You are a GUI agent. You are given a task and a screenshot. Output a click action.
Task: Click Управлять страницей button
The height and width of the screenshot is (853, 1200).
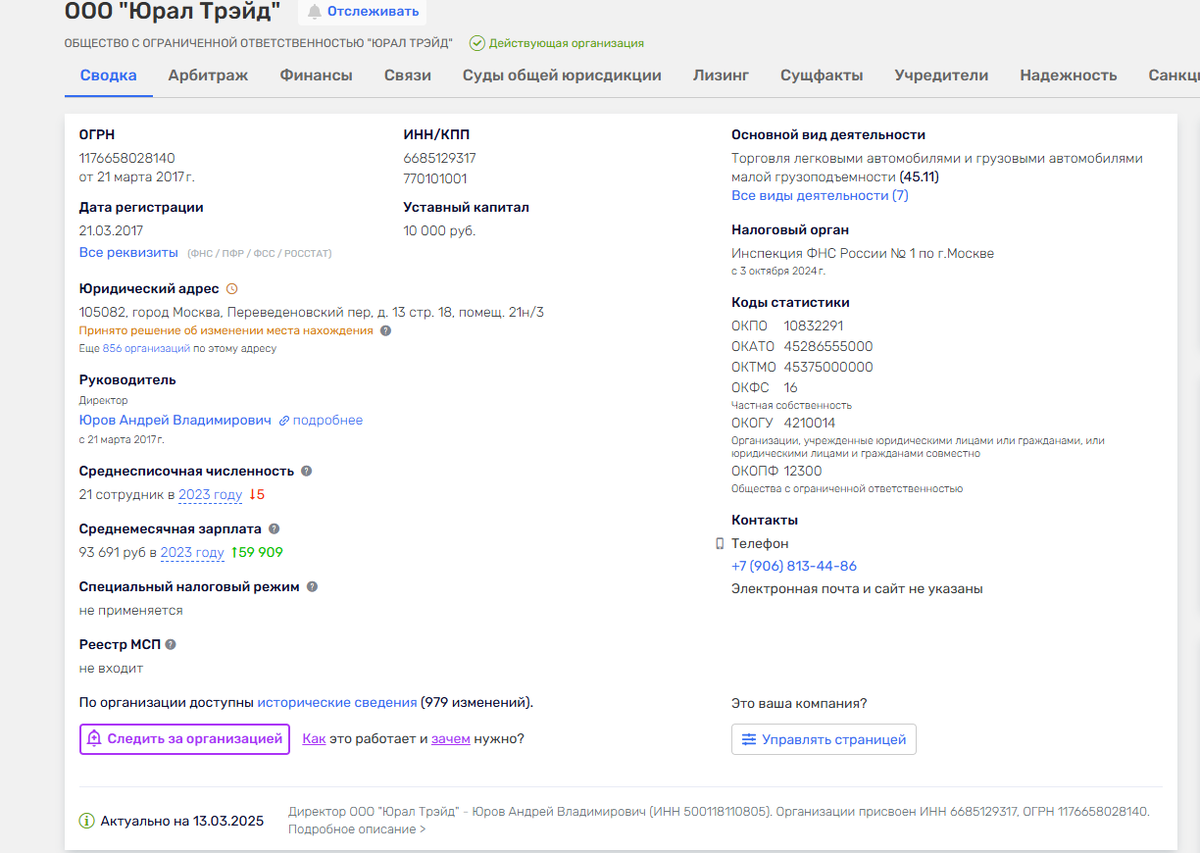(824, 740)
